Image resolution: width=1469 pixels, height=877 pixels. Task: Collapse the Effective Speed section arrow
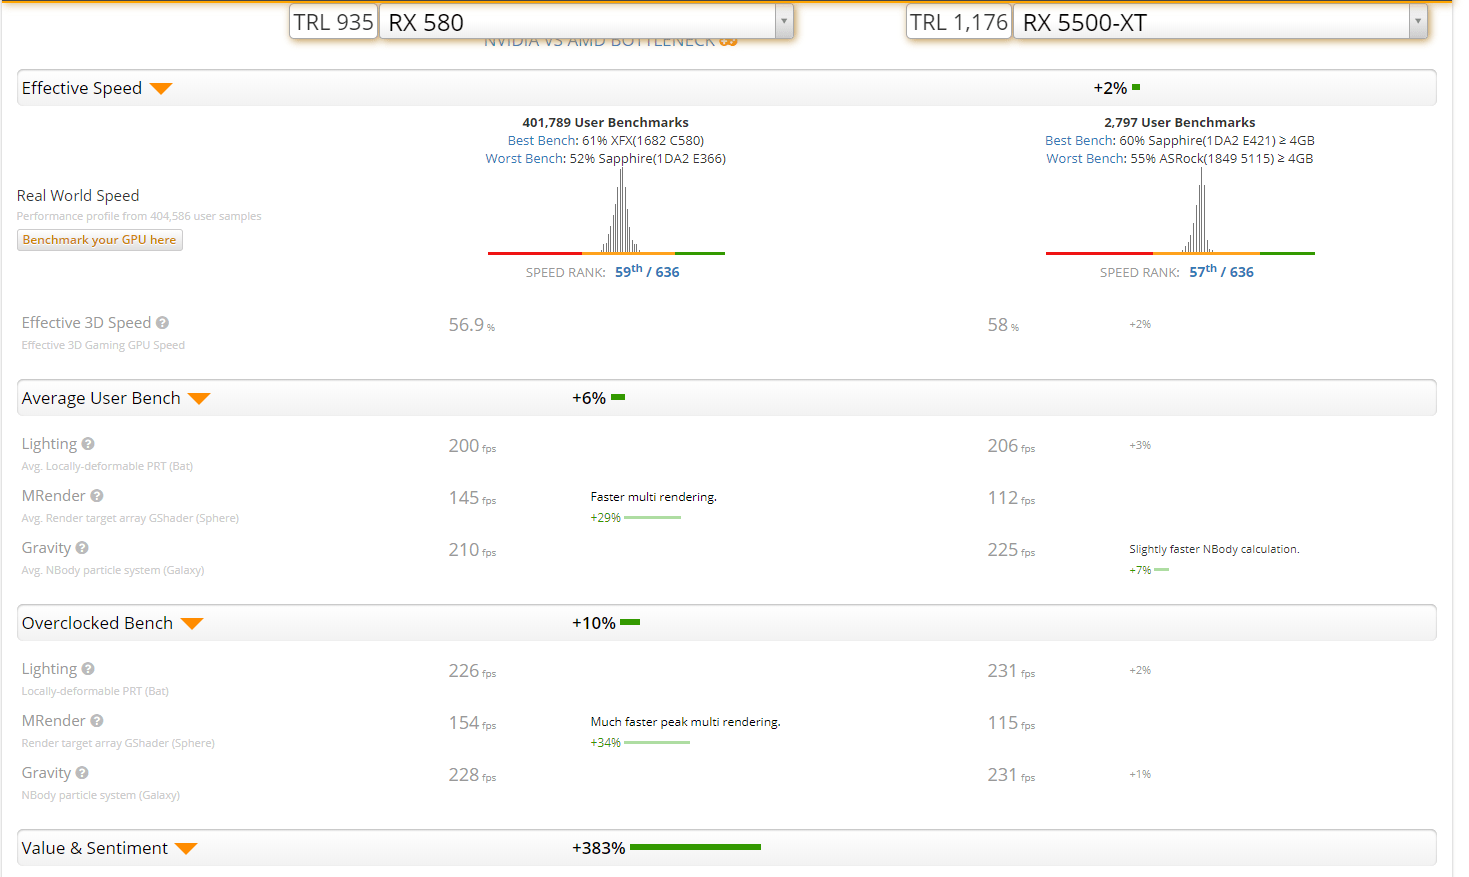pos(161,89)
